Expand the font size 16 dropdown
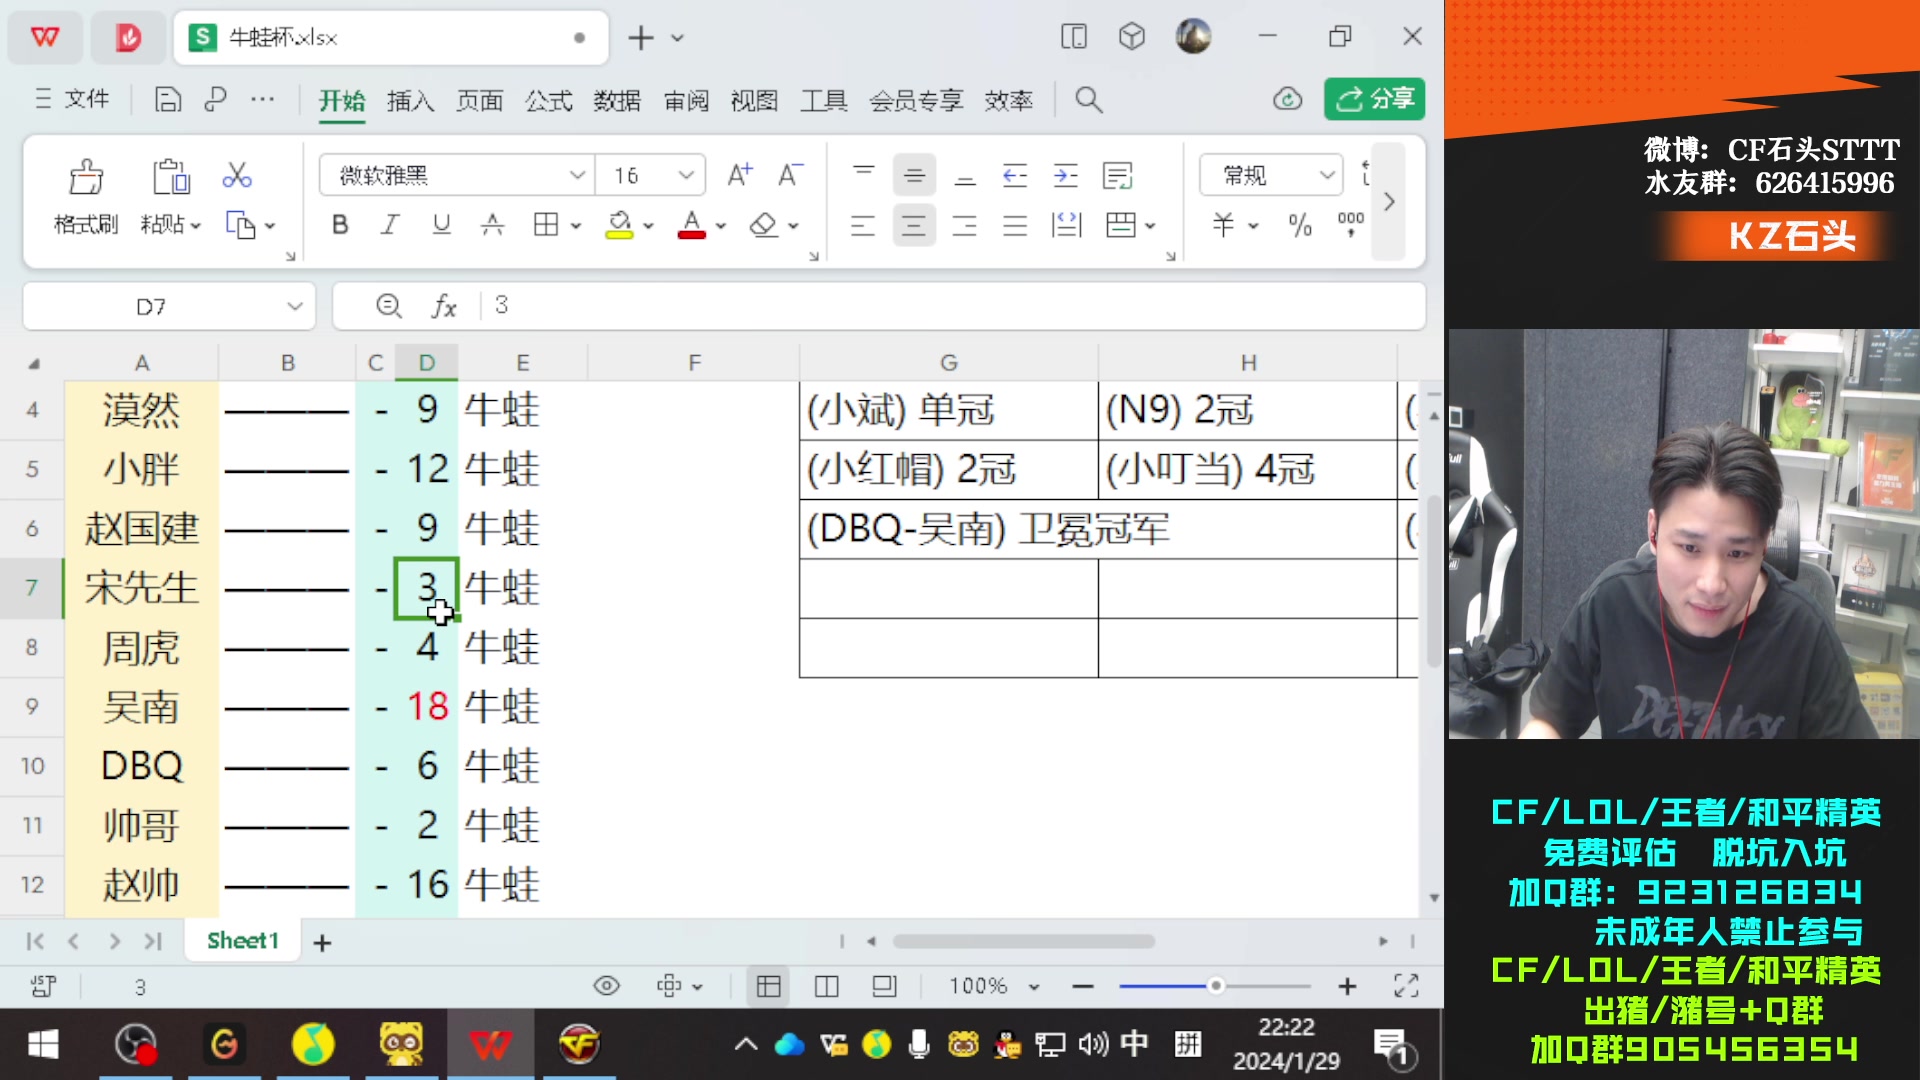The image size is (1920, 1080). [686, 176]
